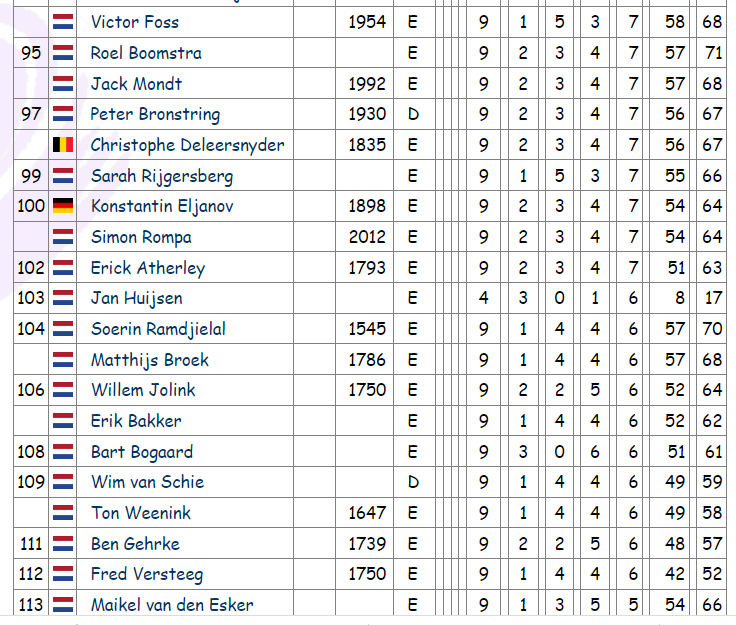Click the flag next to Maikel van den Esker
This screenshot has height=625, width=736.
(63, 604)
